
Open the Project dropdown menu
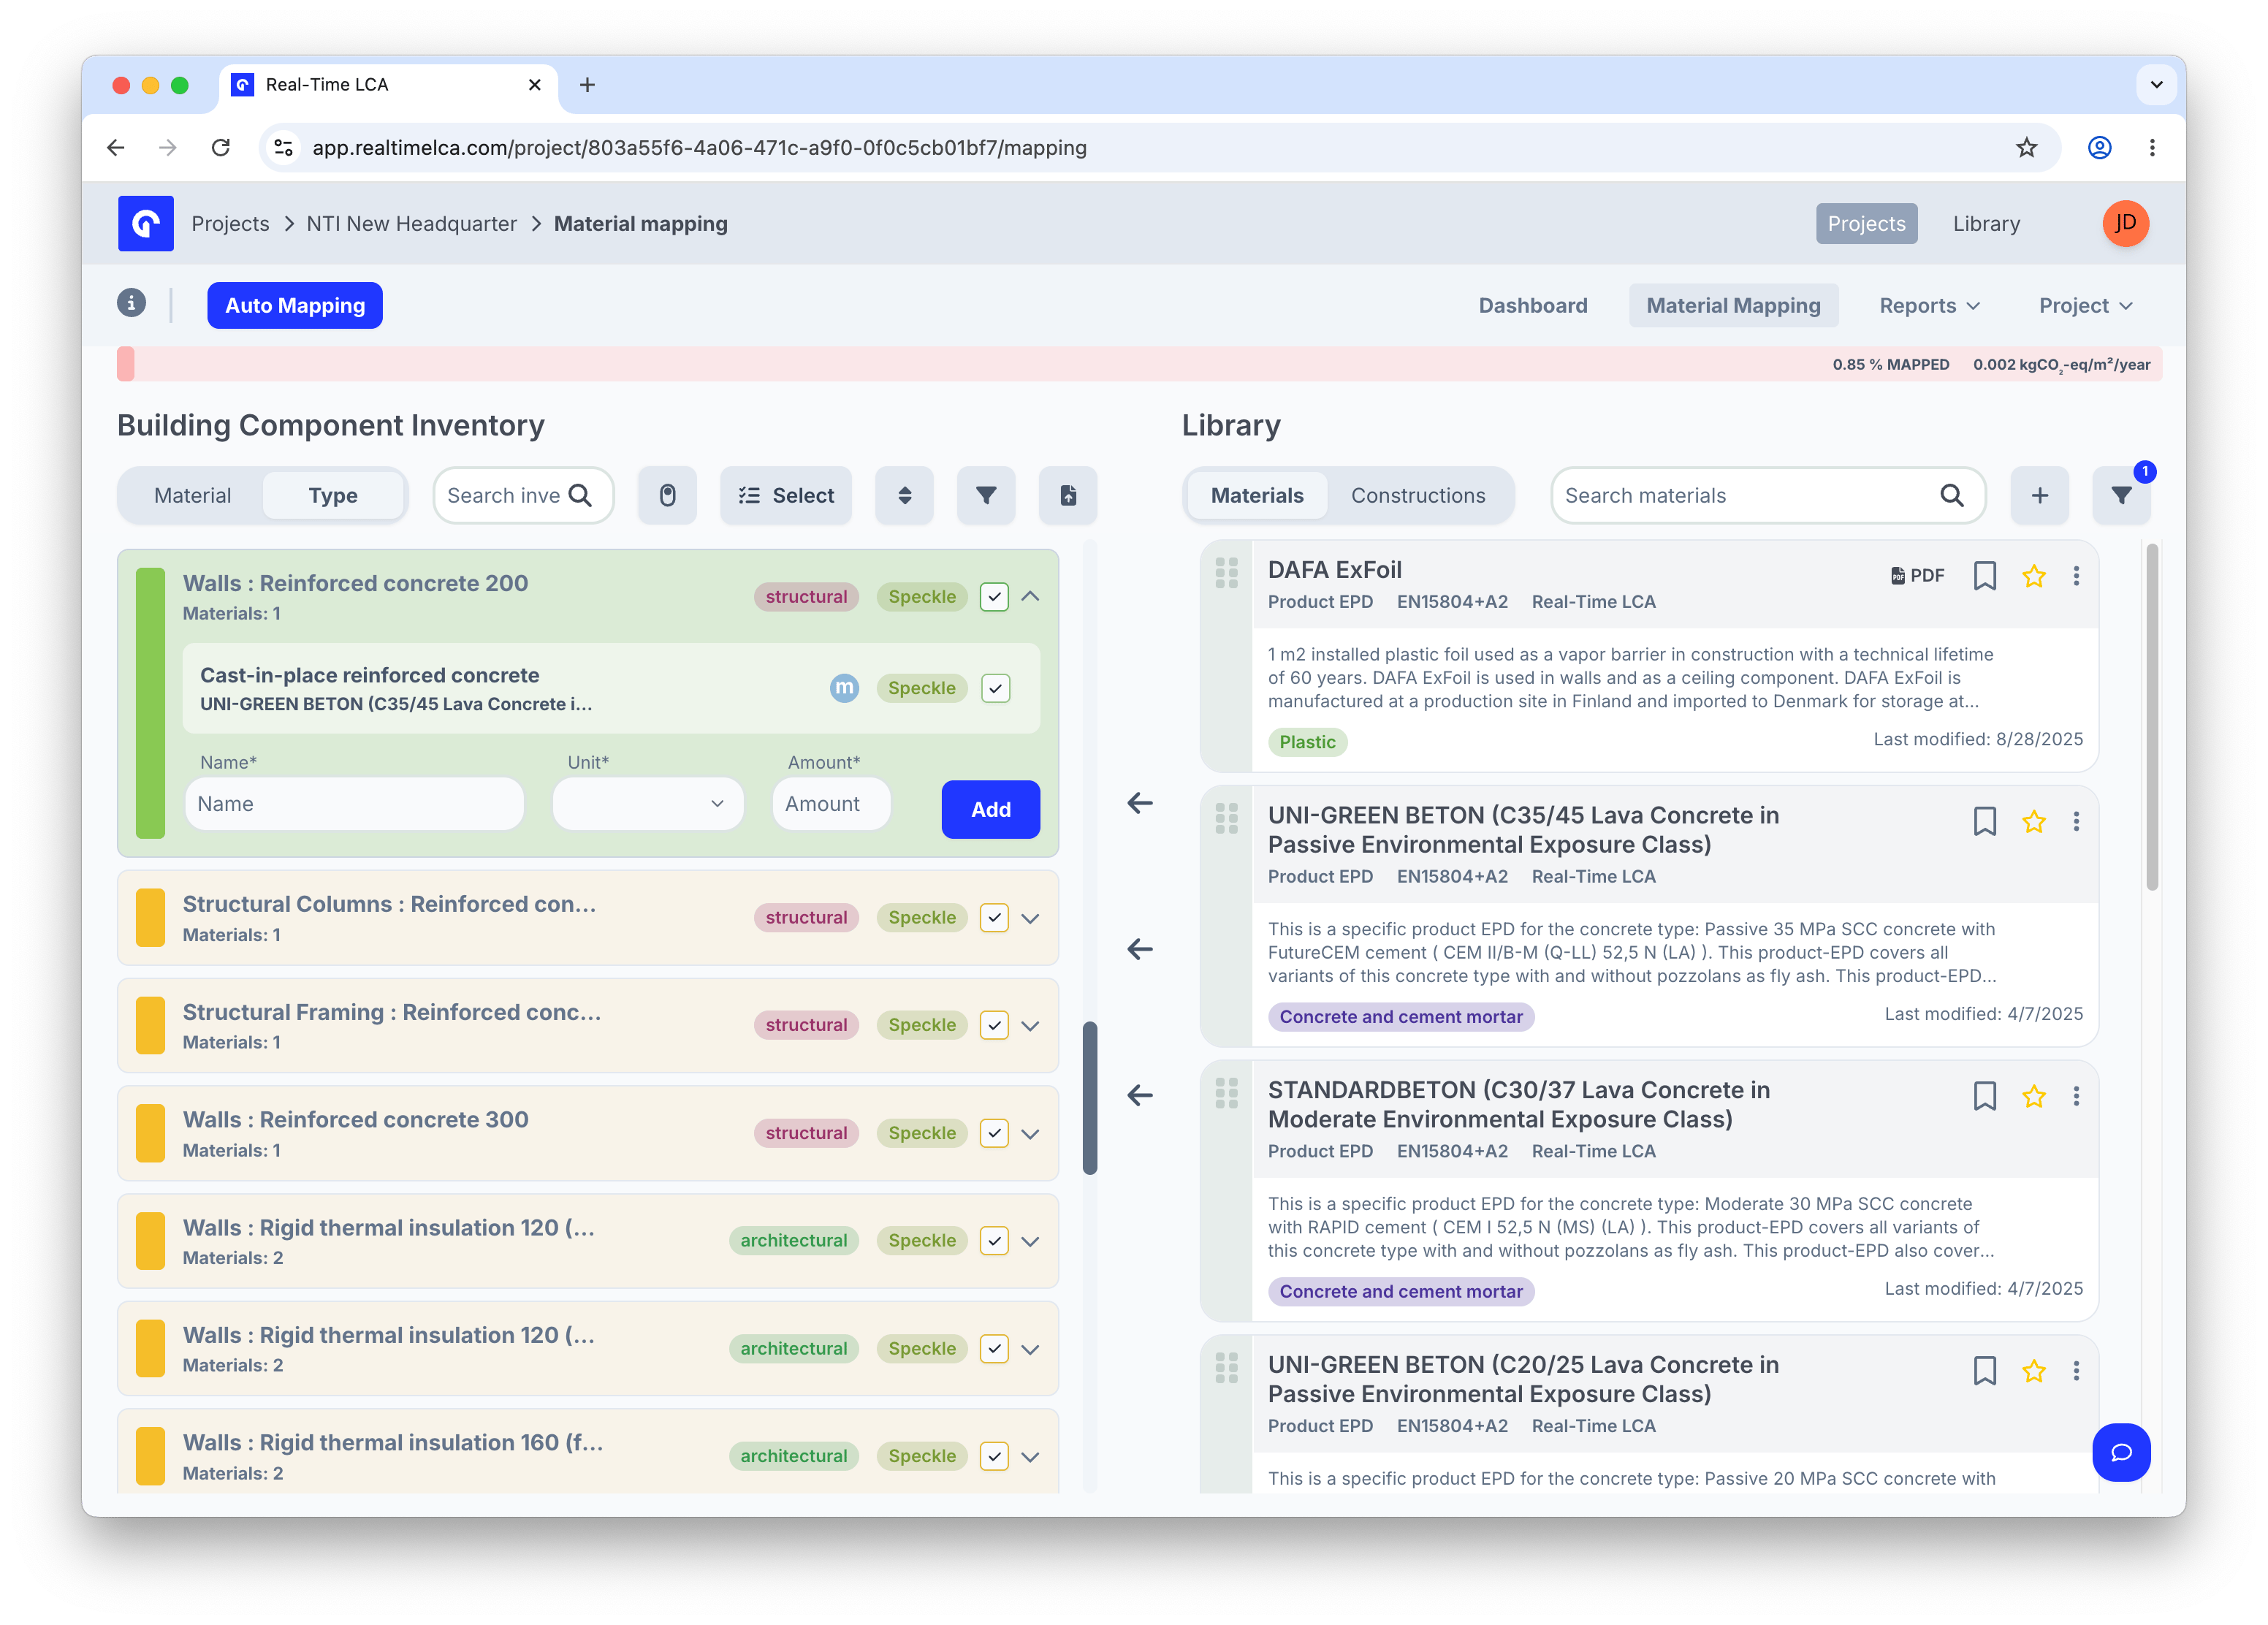[x=2085, y=305]
